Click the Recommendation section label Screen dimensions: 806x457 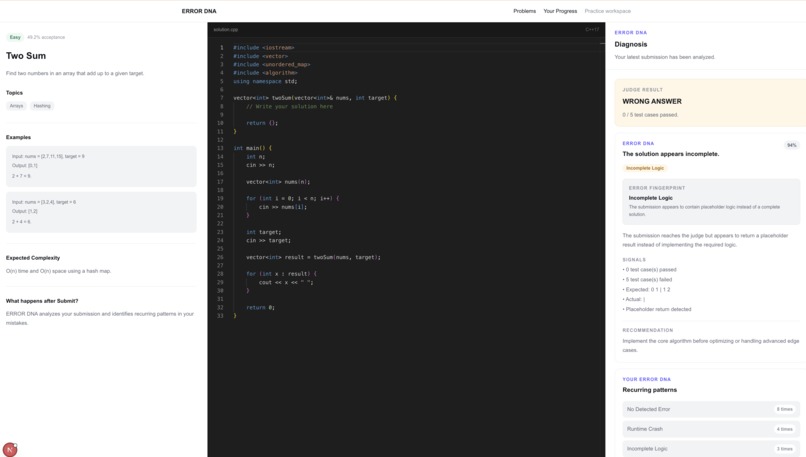648,331
